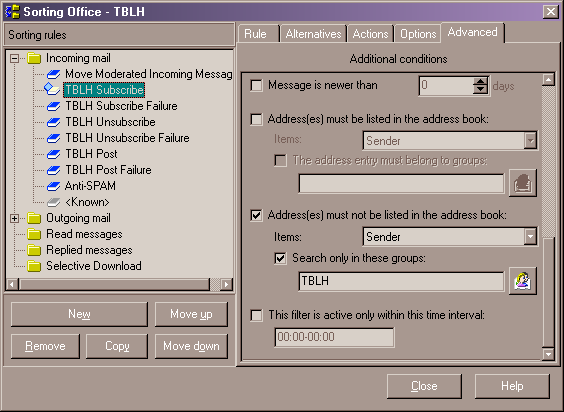The height and width of the screenshot is (412, 564).
Task: Click the Close button
Action: coord(424,386)
